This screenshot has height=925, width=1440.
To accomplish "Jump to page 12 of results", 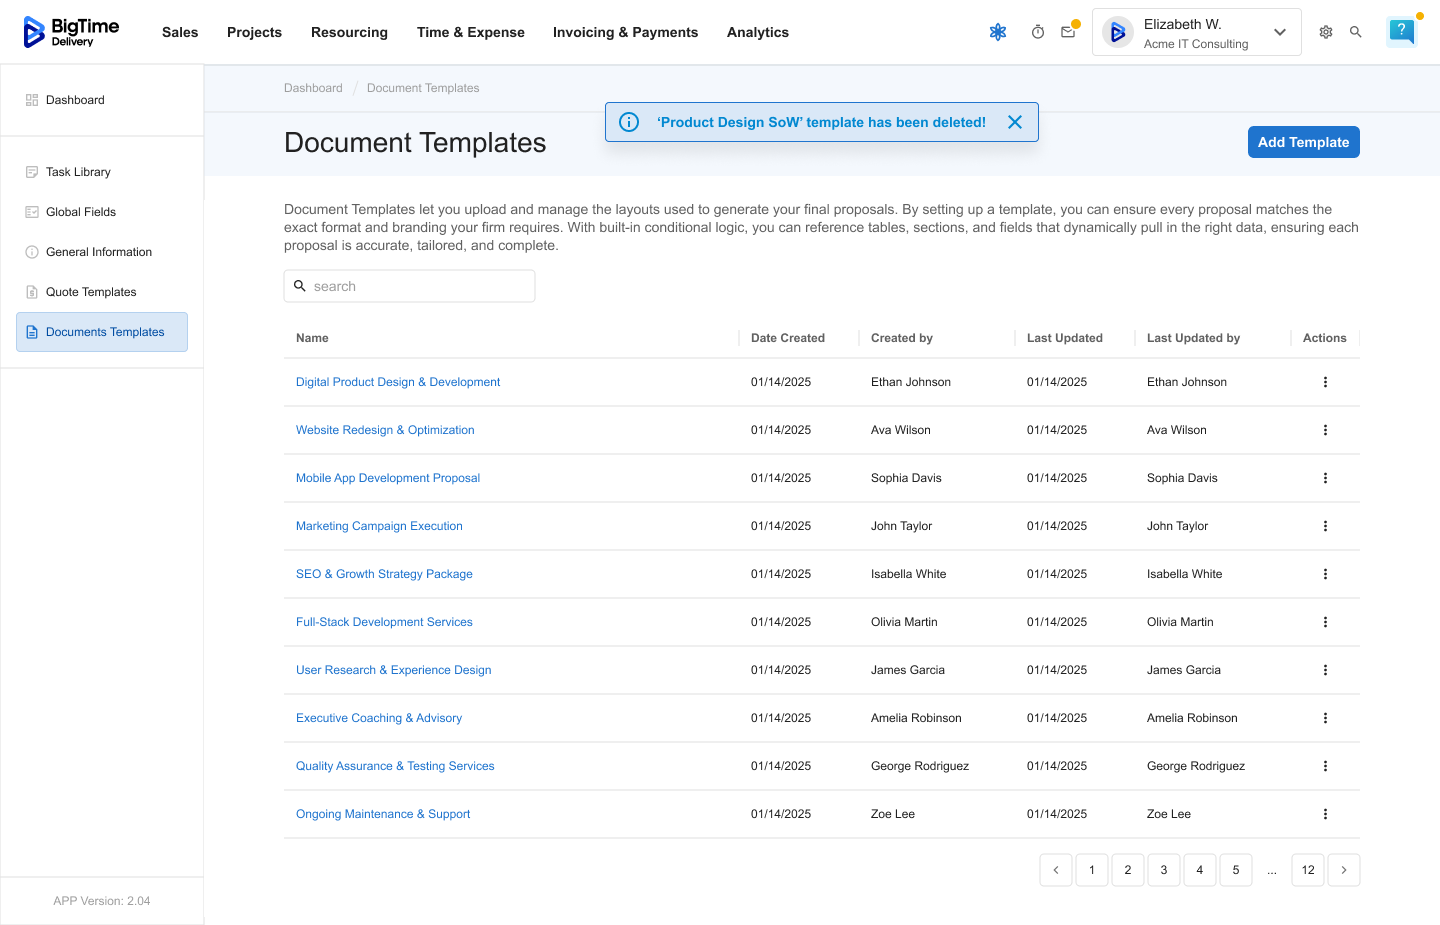I will (x=1308, y=870).
